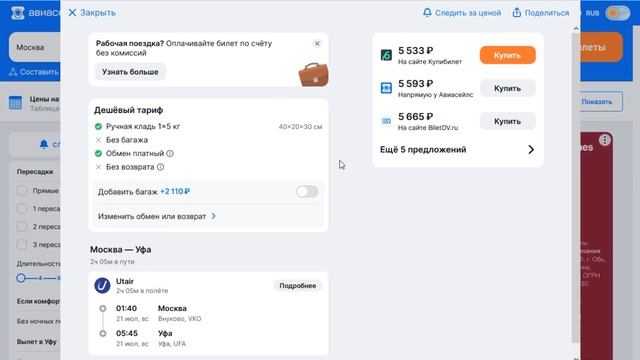The width and height of the screenshot is (640, 360).
Task: Click the panel's vertical scrollbar
Action: (x=576, y=186)
